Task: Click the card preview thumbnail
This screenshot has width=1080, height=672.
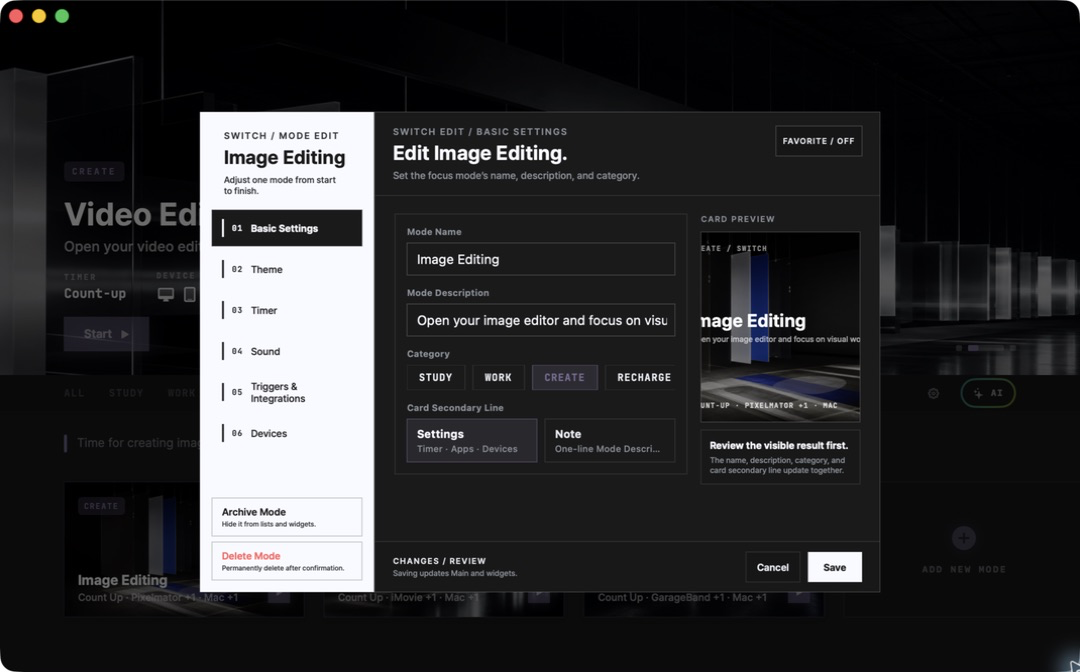Action: pyautogui.click(x=780, y=327)
